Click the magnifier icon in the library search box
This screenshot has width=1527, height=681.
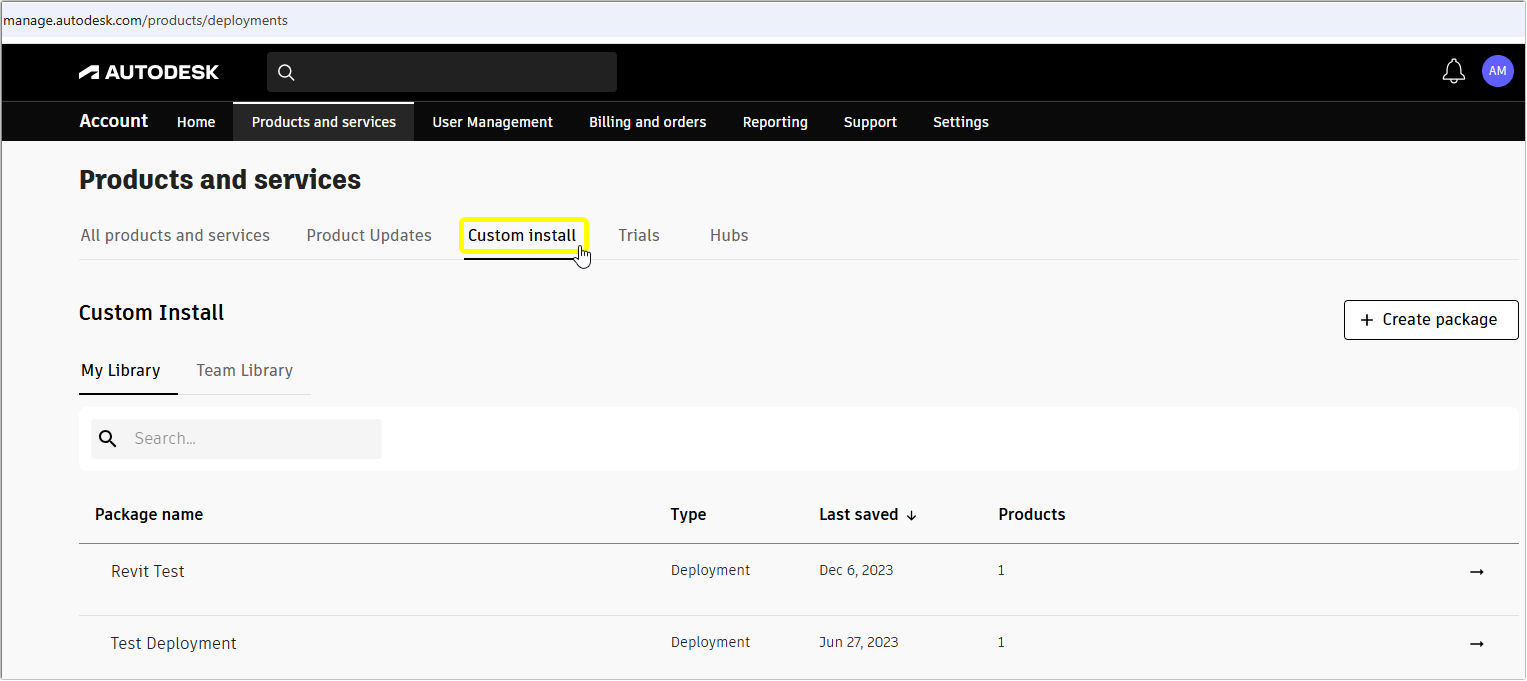[107, 438]
